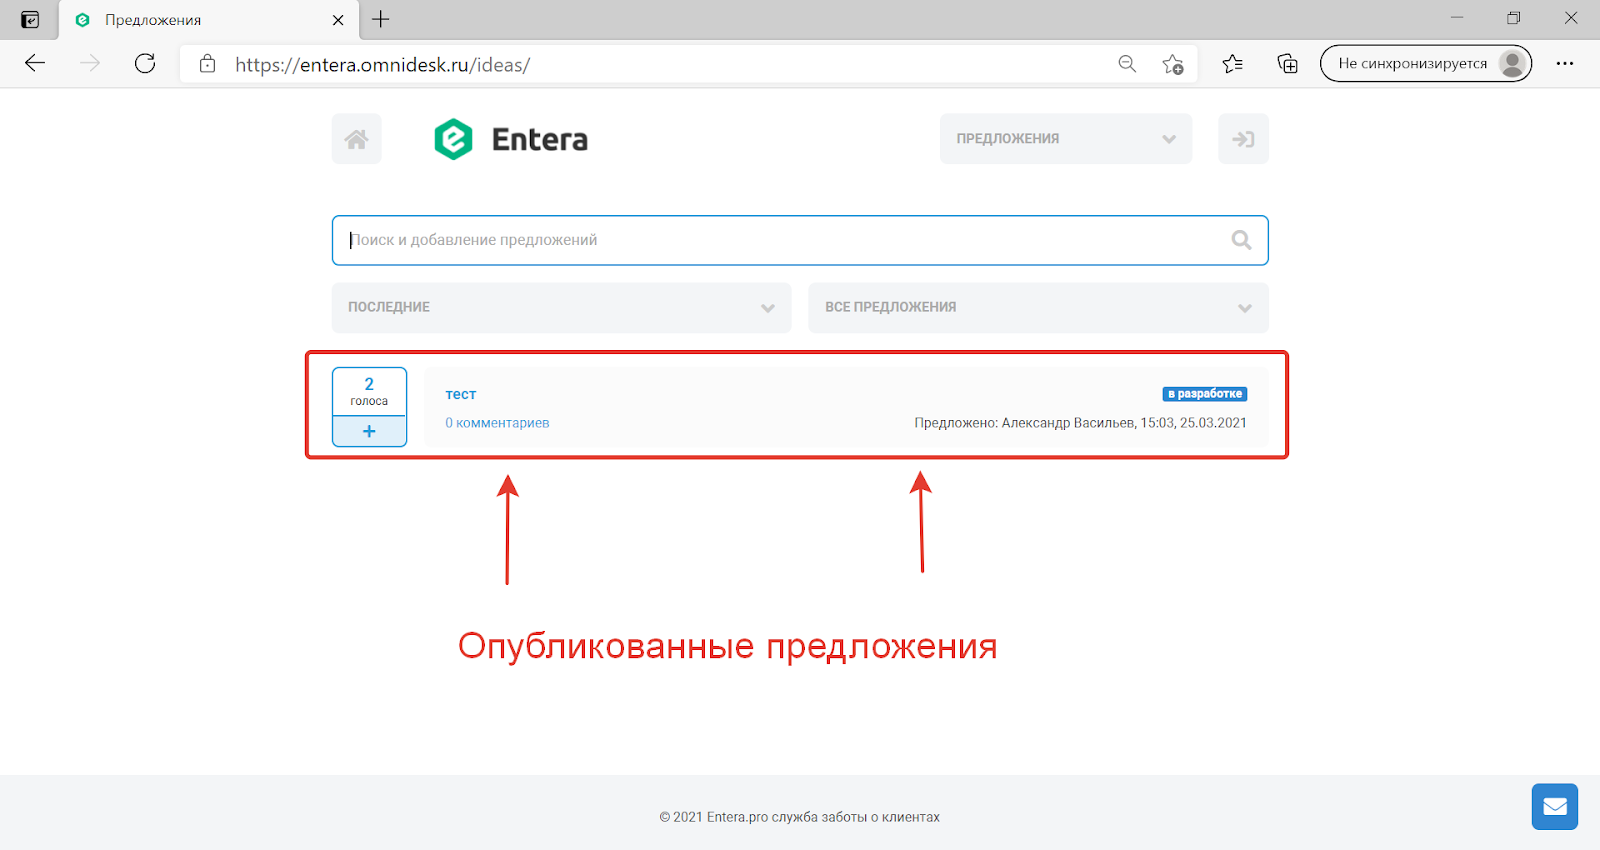Open browser collections icon
Screen dimensions: 1600x850
(x=1288, y=64)
